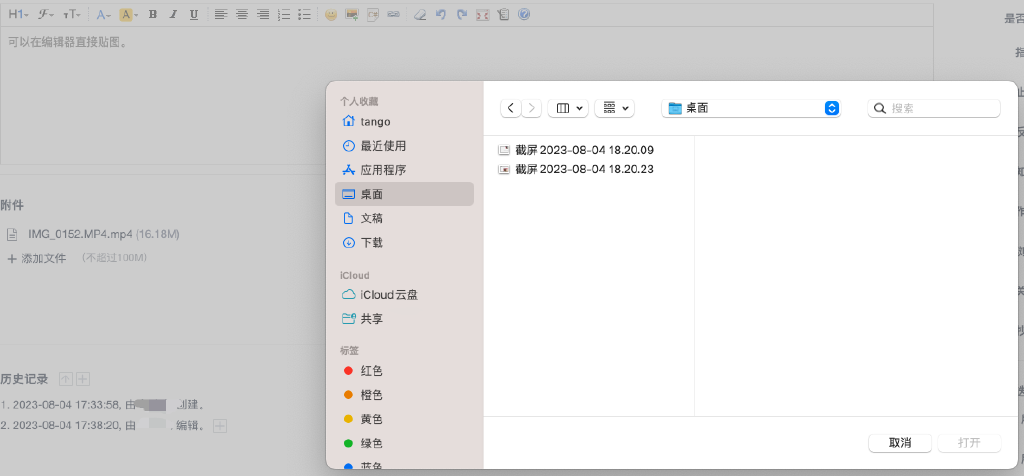Click the insert link icon in editor toolbar
1024x476 pixels.
click(x=393, y=15)
